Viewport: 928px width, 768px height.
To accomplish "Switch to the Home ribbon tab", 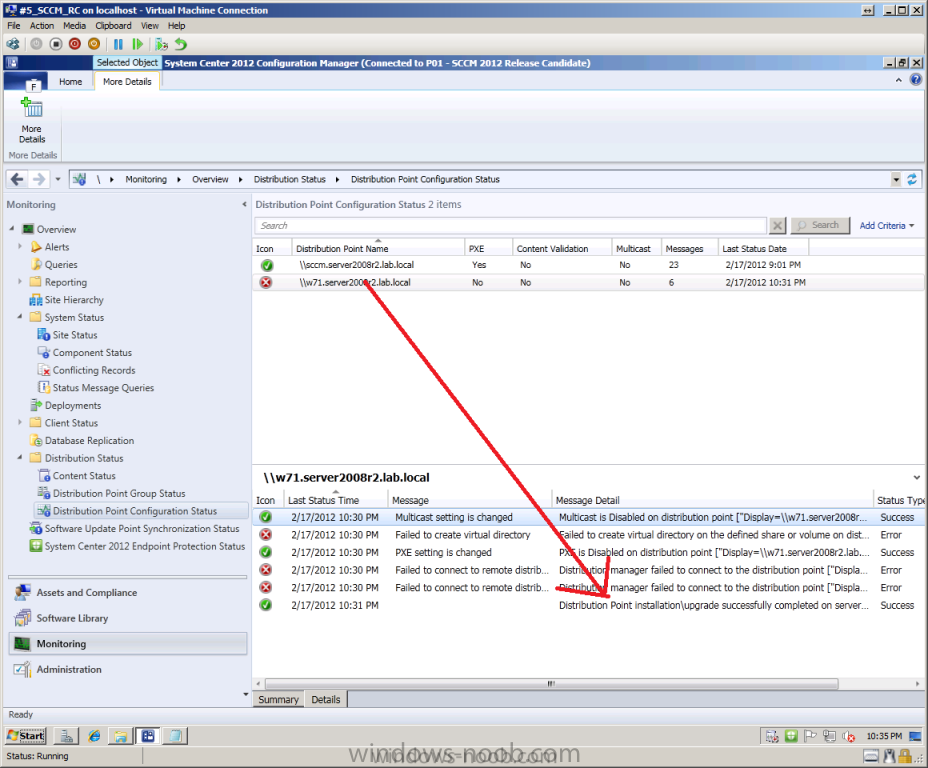I will (x=70, y=82).
